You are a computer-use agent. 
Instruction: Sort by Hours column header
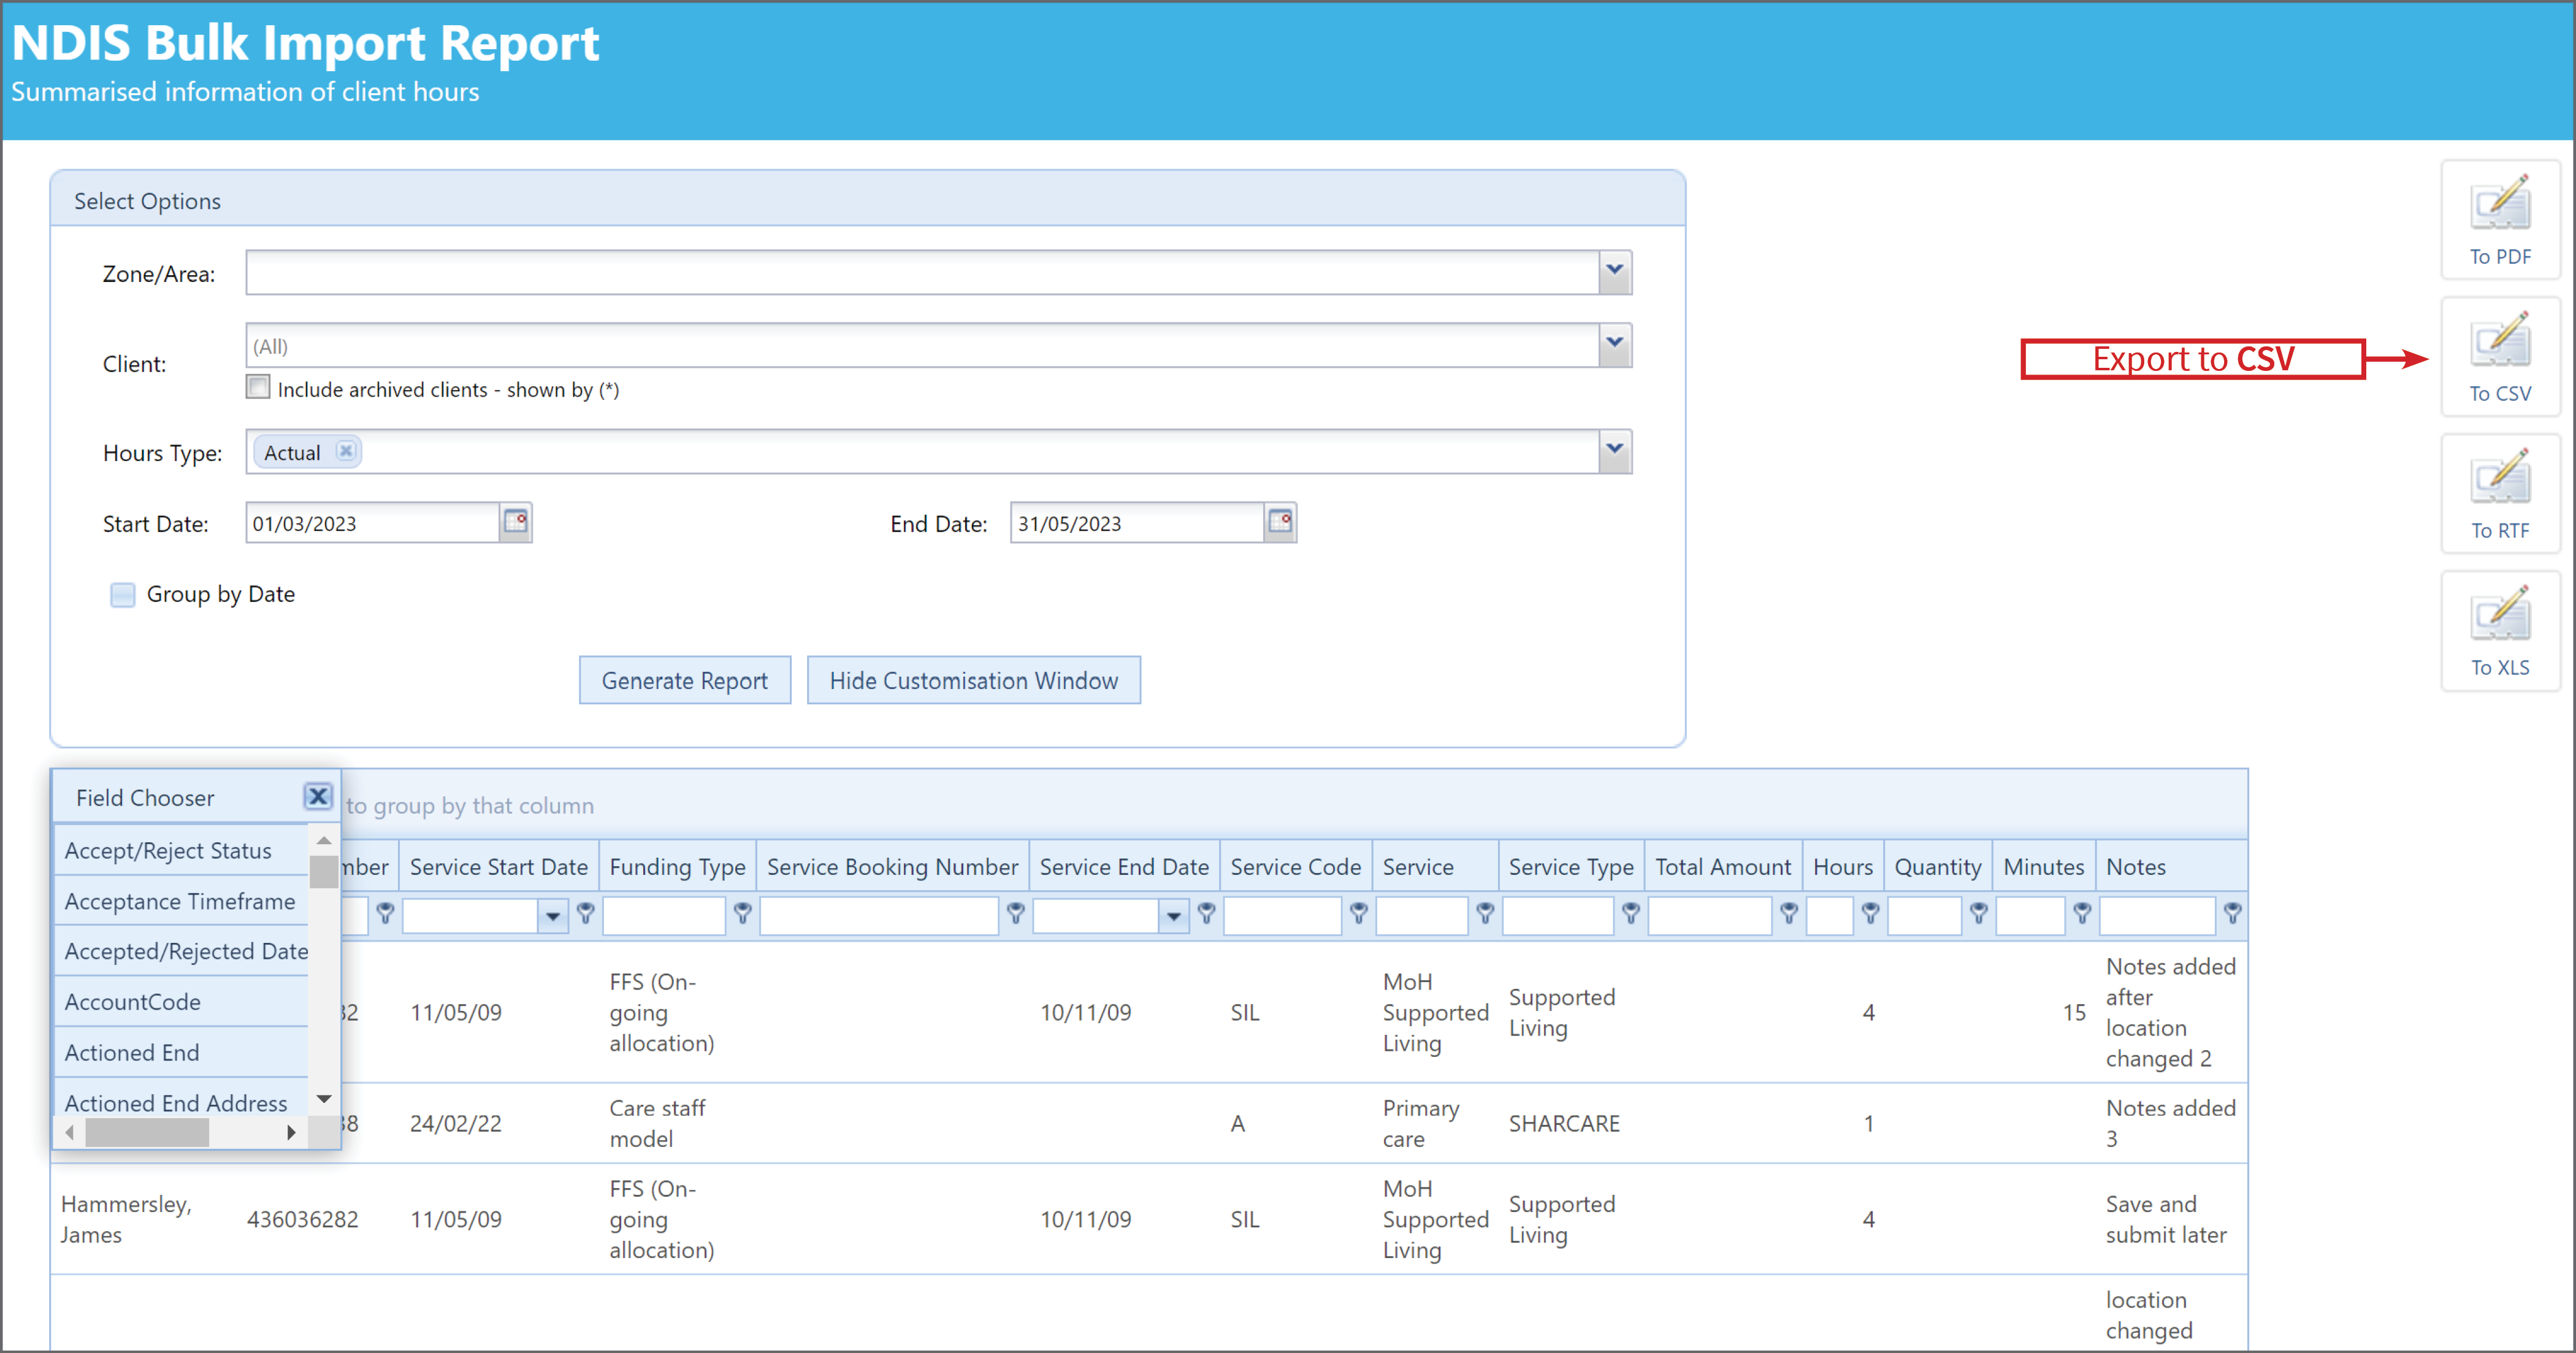pyautogui.click(x=1842, y=866)
